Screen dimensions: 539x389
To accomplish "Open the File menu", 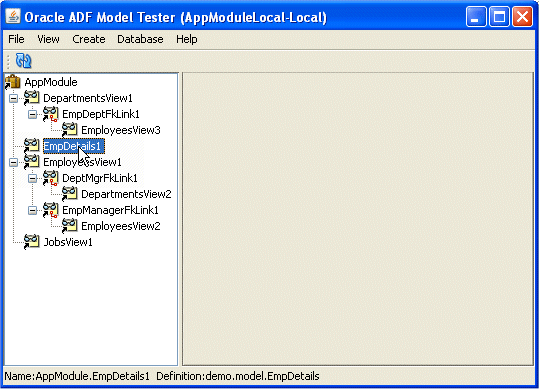I will (16, 39).
